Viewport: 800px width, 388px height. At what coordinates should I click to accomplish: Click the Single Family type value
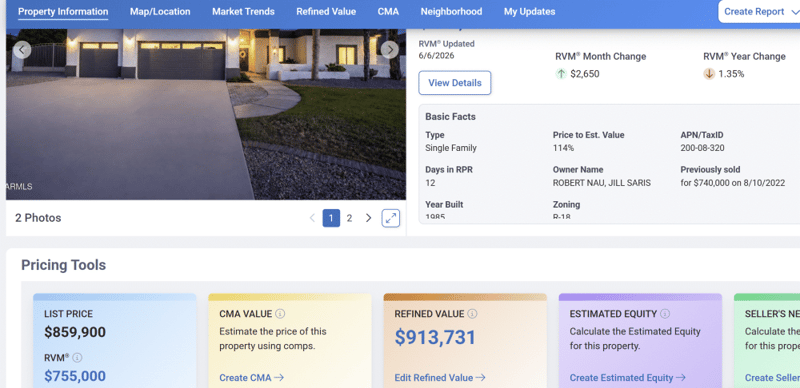point(451,148)
